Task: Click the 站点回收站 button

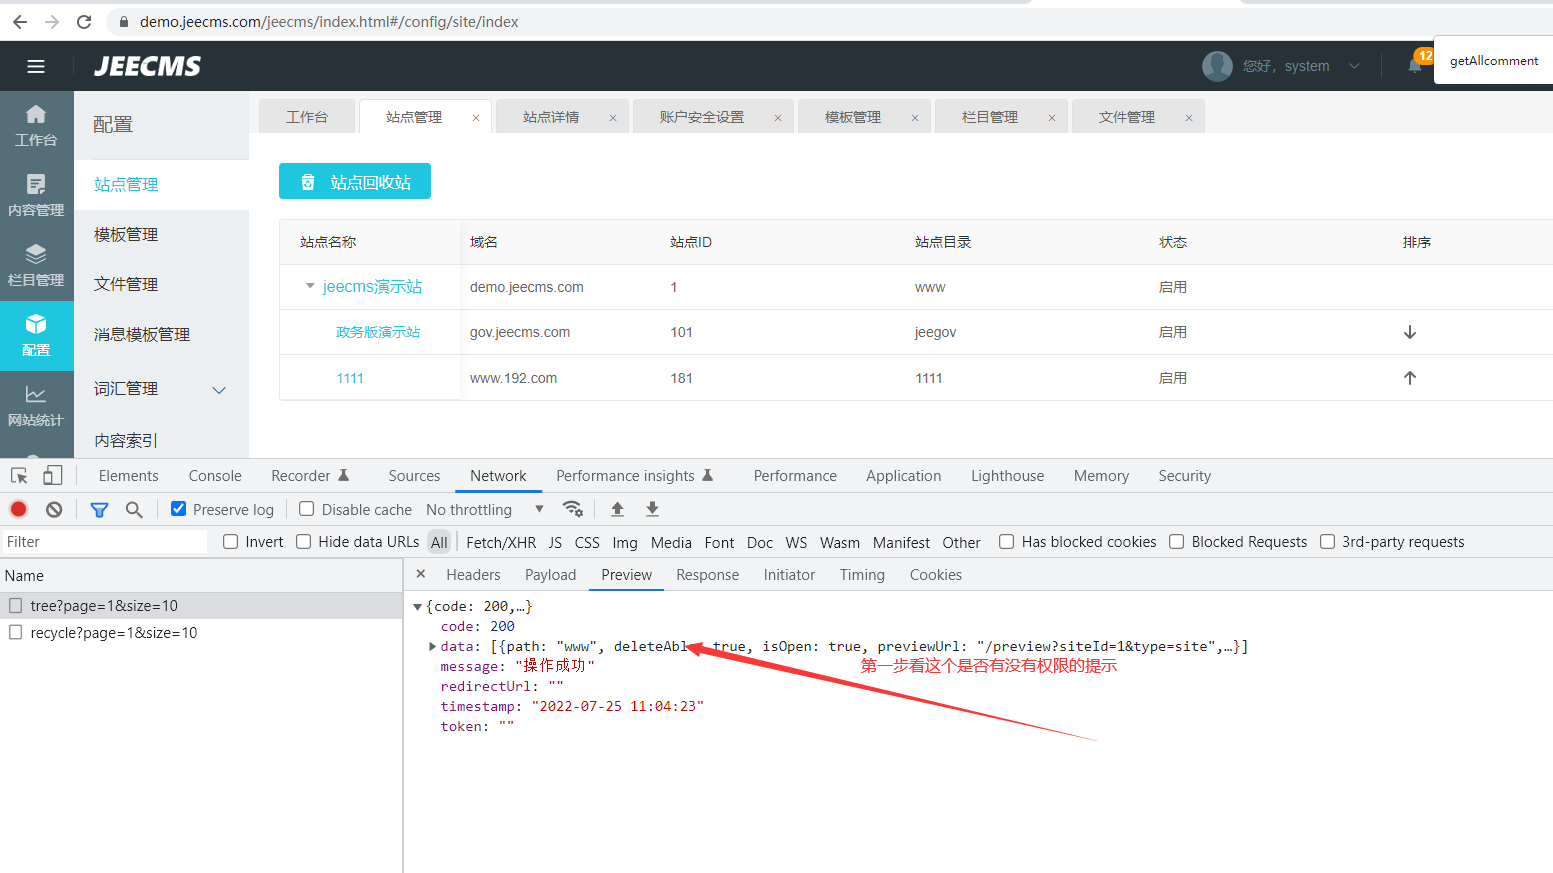Action: 355,182
